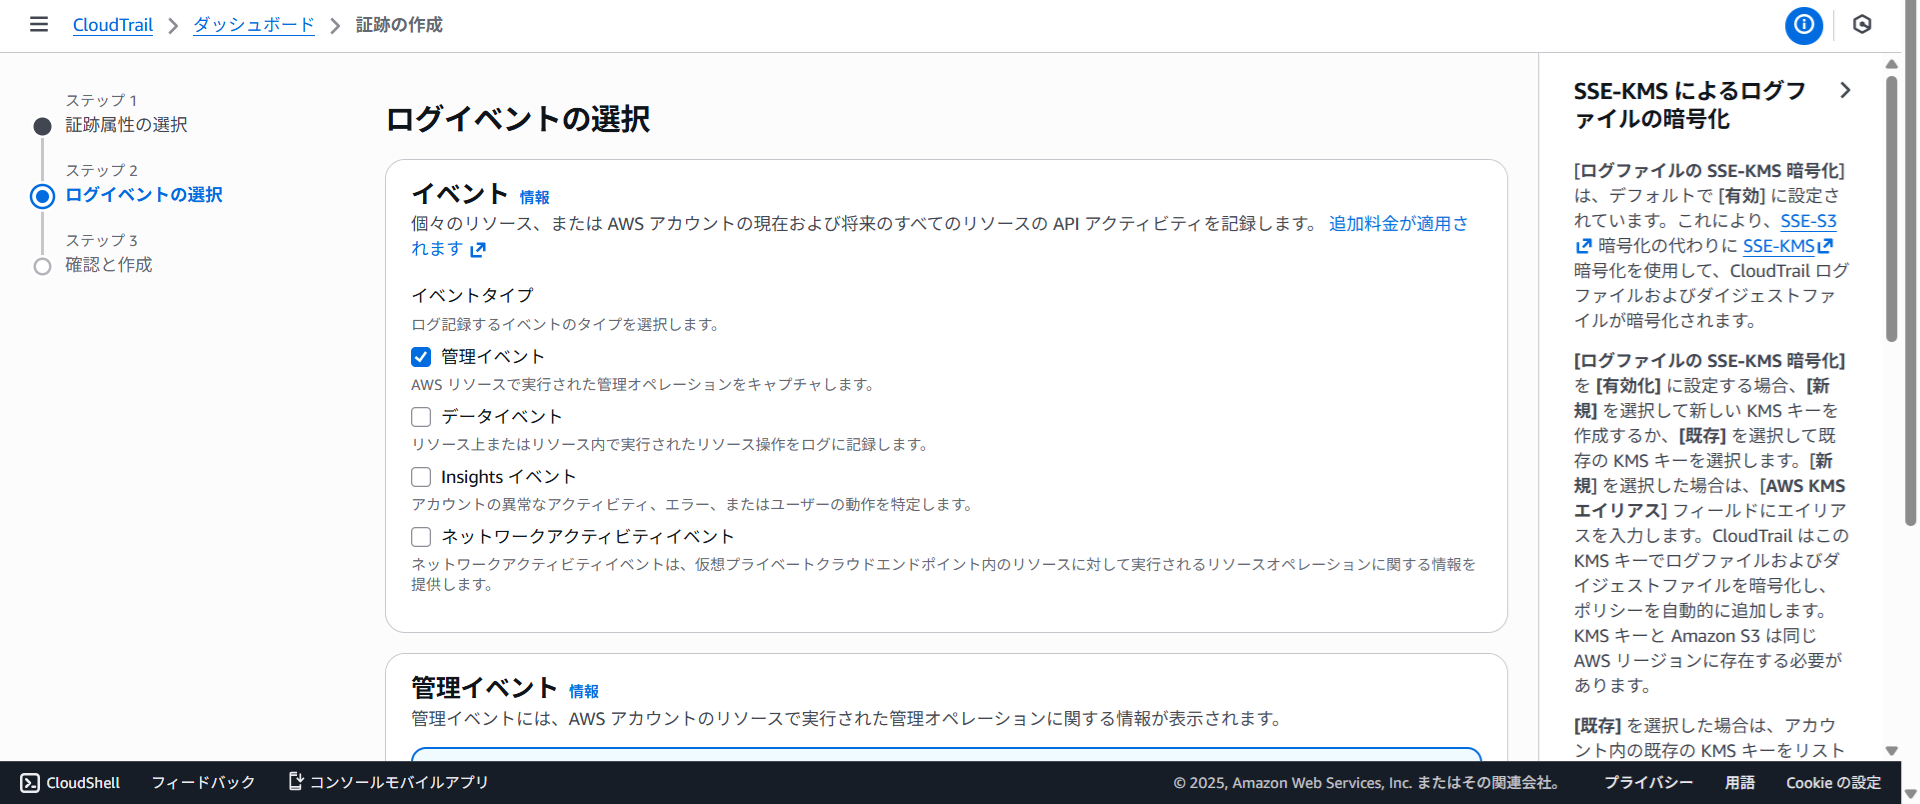Enable the Insights イベント checkbox
The width and height of the screenshot is (1920, 804).
[421, 477]
